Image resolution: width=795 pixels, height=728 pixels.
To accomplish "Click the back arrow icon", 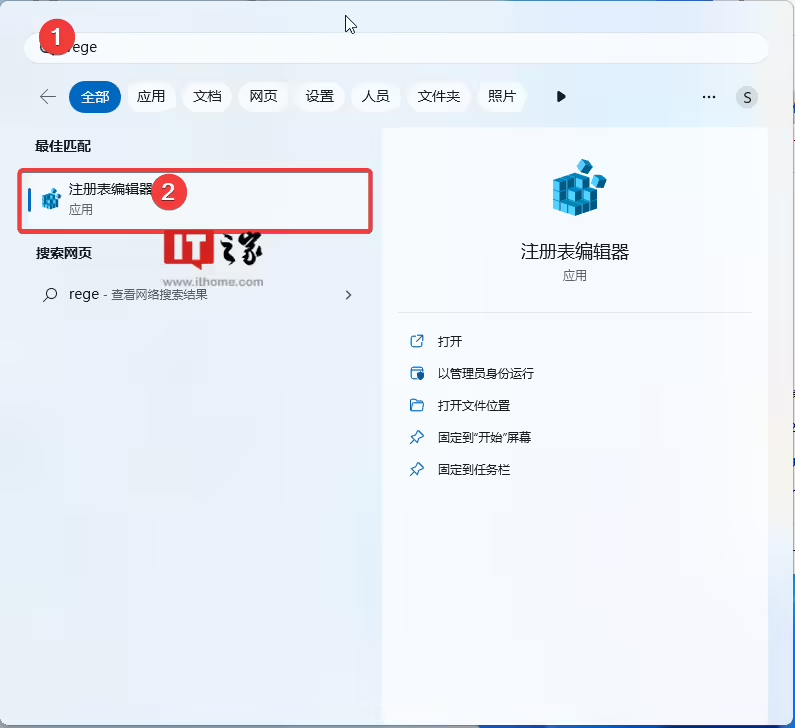I will coord(47,97).
